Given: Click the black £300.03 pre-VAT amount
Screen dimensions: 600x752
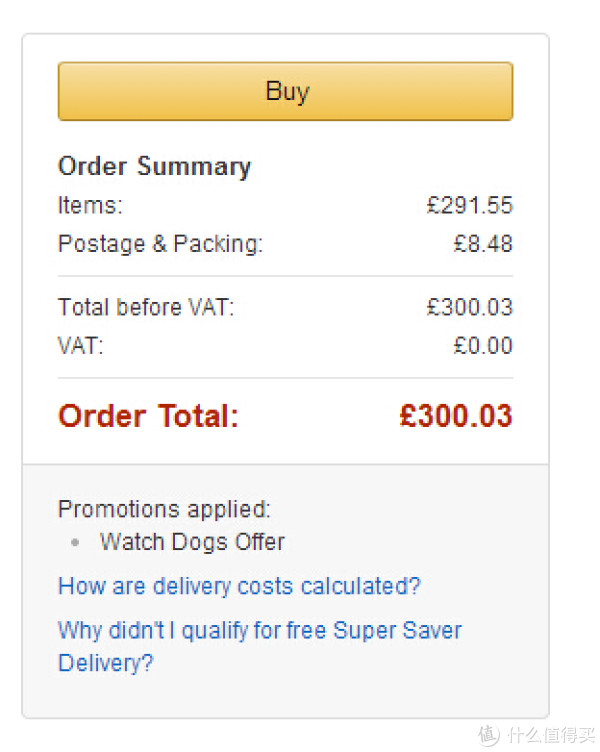Looking at the screenshot, I should (x=470, y=307).
